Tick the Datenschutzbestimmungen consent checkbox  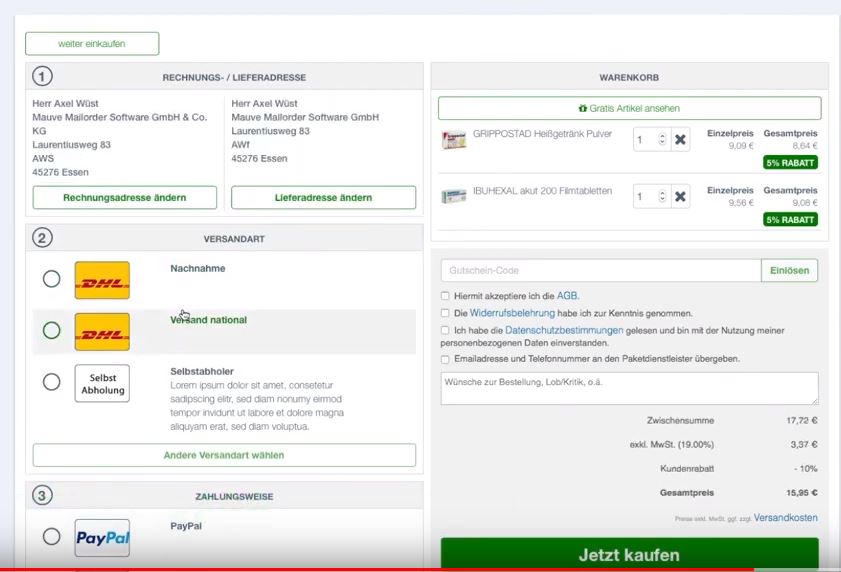click(445, 330)
